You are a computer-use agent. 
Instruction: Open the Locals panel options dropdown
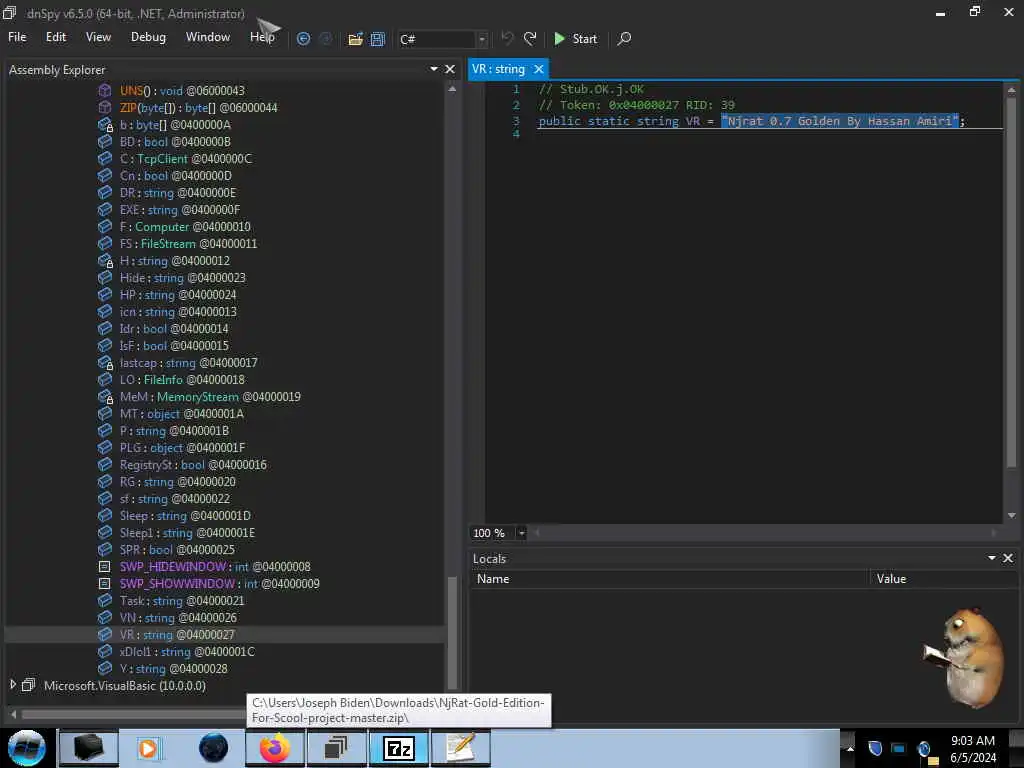(992, 558)
